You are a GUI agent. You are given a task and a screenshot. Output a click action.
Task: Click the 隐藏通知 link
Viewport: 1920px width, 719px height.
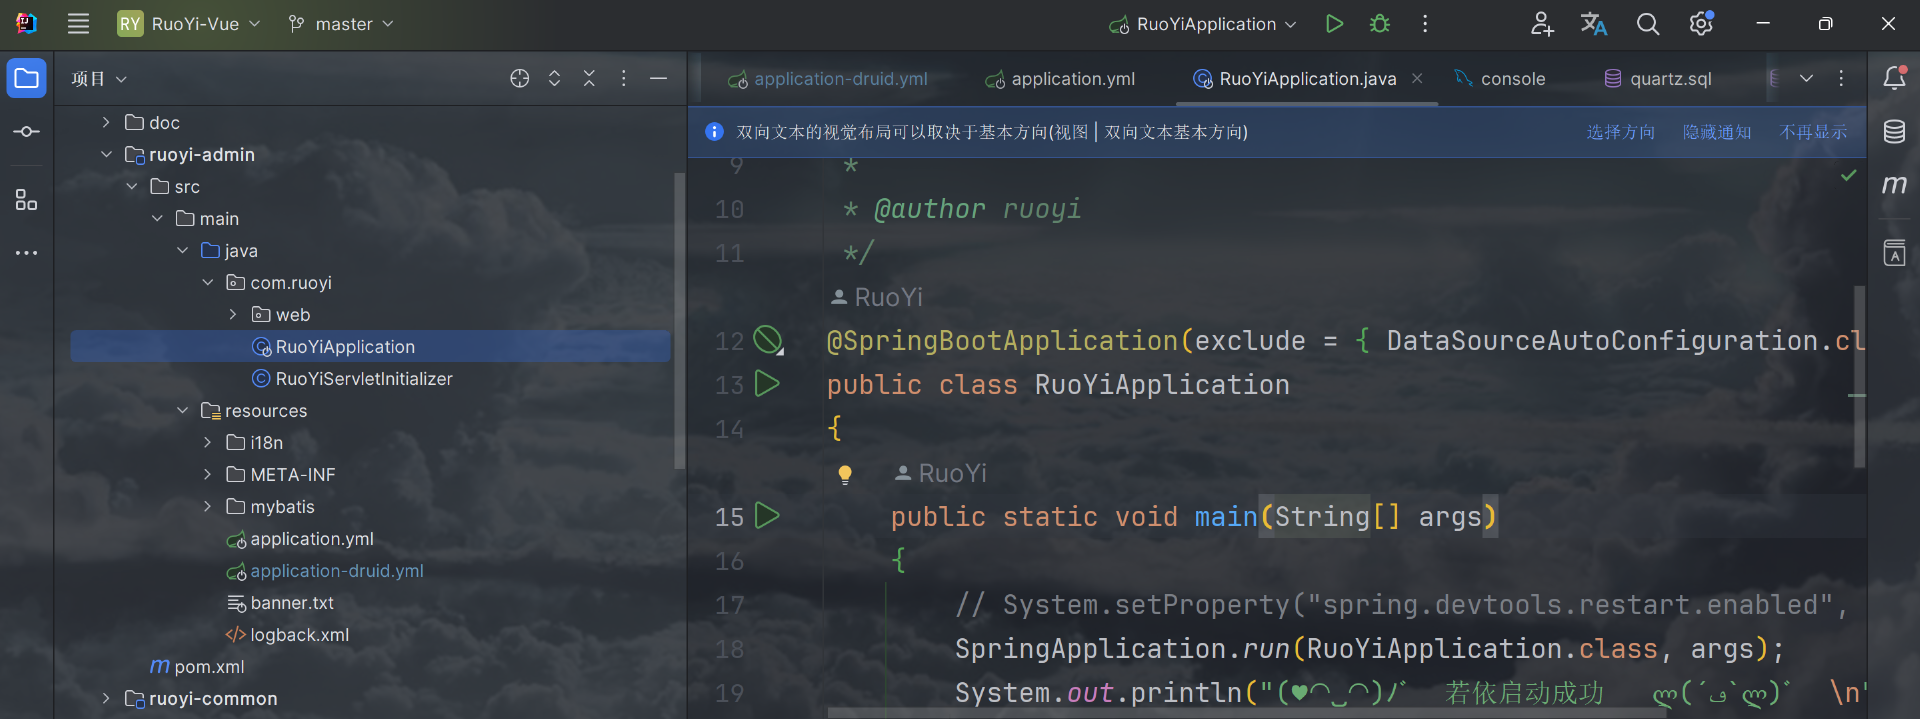click(1717, 132)
